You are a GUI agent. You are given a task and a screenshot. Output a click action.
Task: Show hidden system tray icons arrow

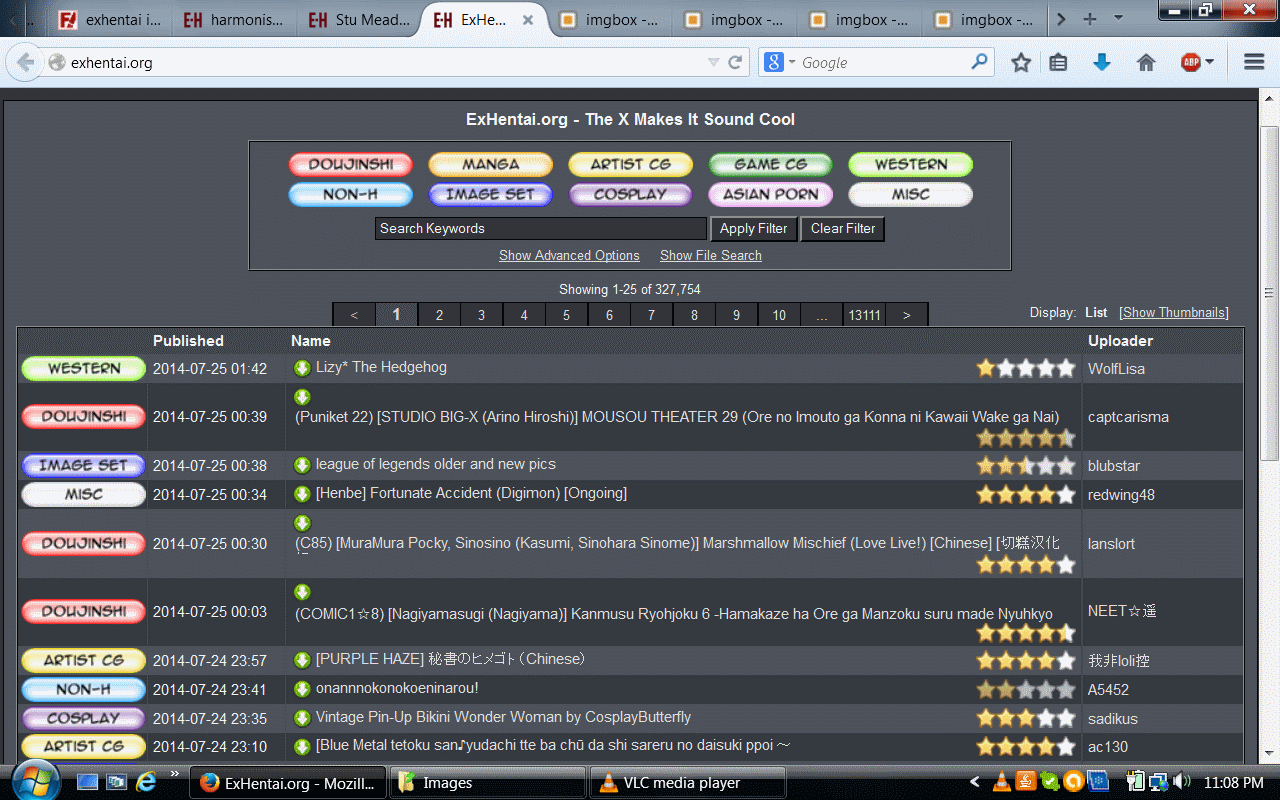[x=976, y=782]
